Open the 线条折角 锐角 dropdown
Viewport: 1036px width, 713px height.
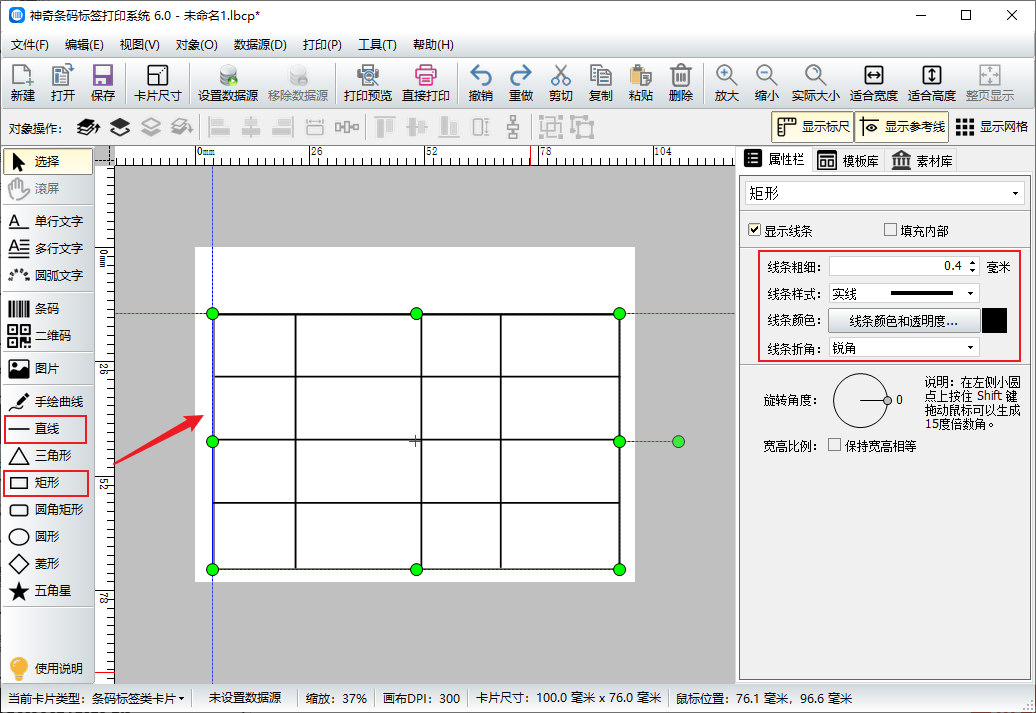point(904,348)
